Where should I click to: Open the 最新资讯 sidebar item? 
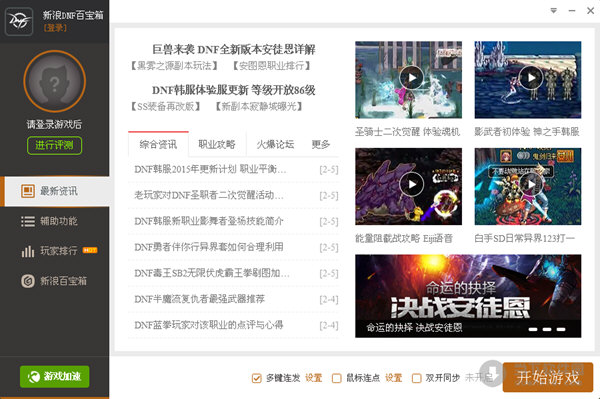pyautogui.click(x=55, y=191)
